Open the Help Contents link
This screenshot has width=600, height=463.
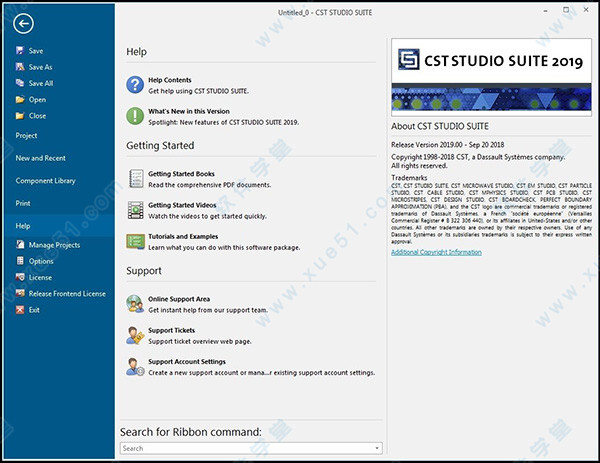coord(170,80)
